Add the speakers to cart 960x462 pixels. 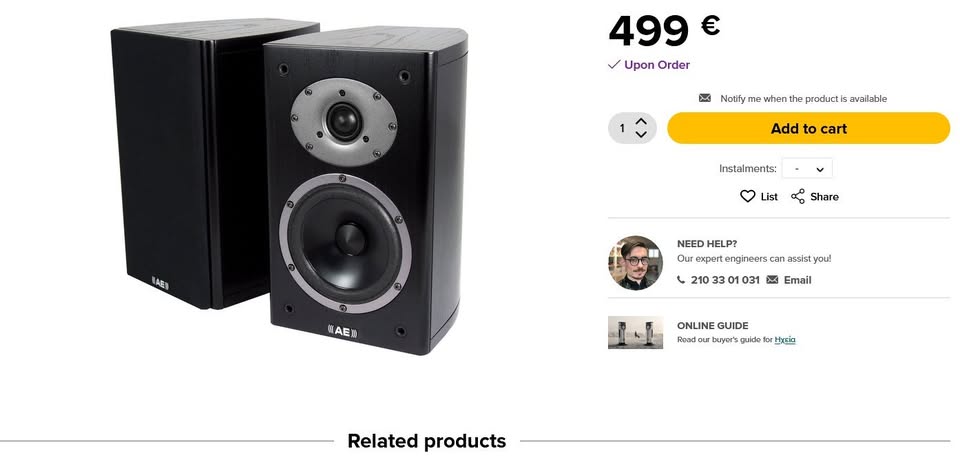point(808,128)
